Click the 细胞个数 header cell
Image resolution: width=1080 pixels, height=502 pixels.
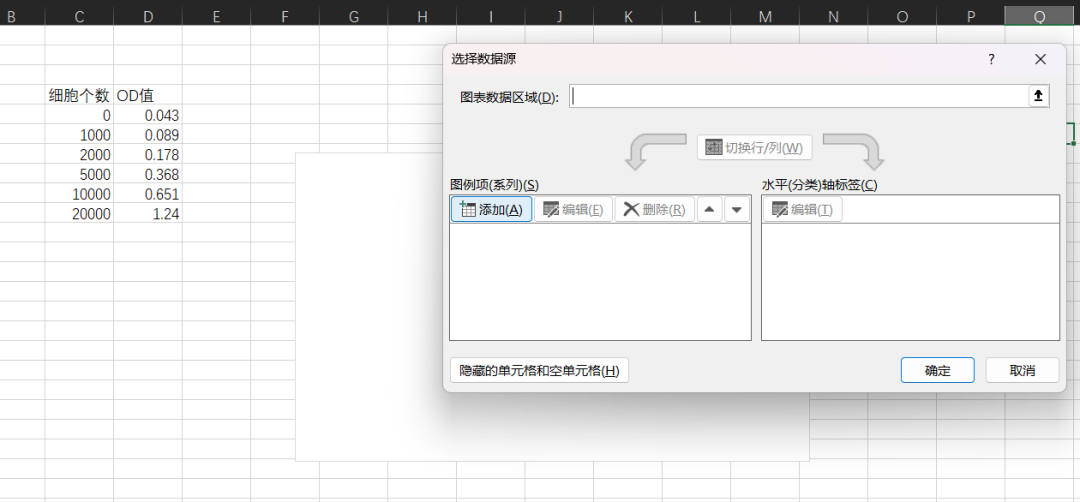pyautogui.click(x=79, y=96)
